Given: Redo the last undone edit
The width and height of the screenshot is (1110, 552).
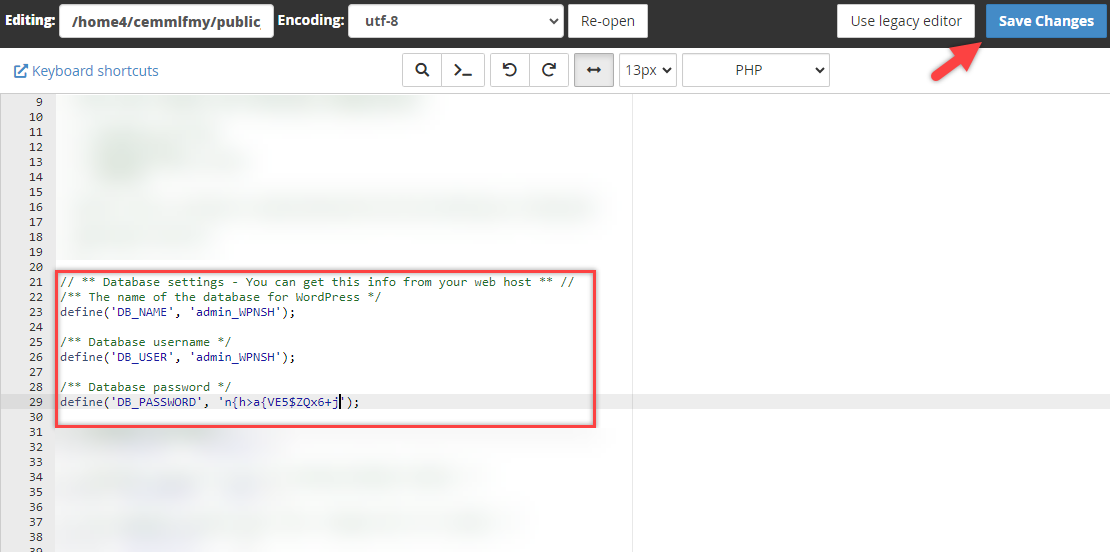Looking at the screenshot, I should point(549,70).
